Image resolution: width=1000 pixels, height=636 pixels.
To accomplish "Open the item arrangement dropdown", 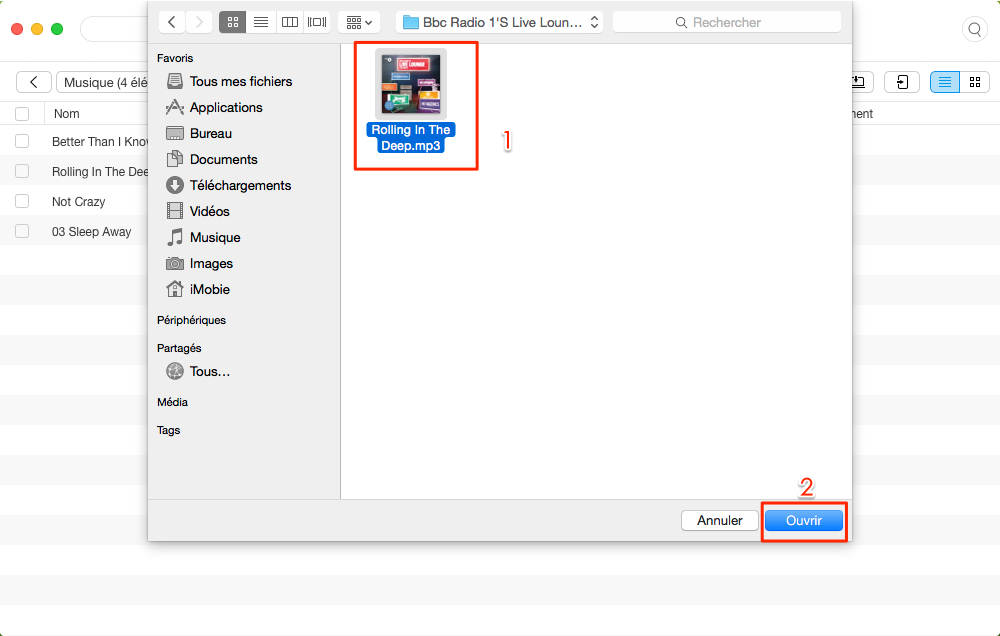I will tap(359, 22).
